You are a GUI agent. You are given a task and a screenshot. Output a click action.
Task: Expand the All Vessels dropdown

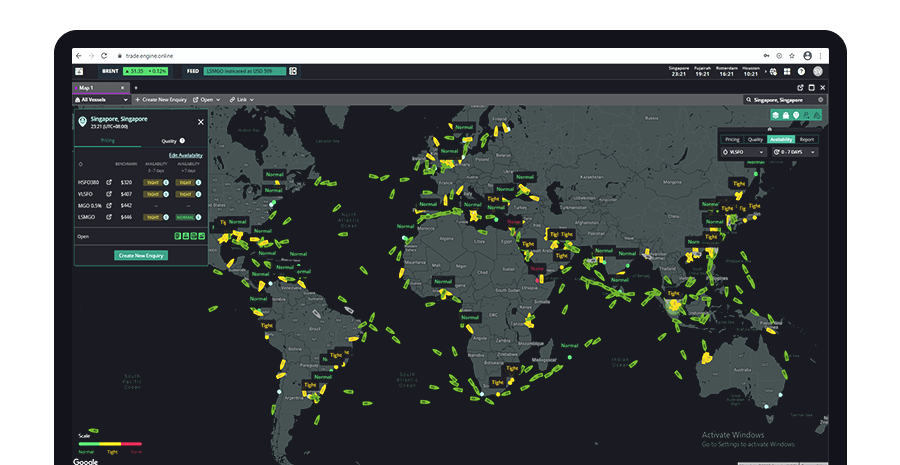tap(103, 100)
